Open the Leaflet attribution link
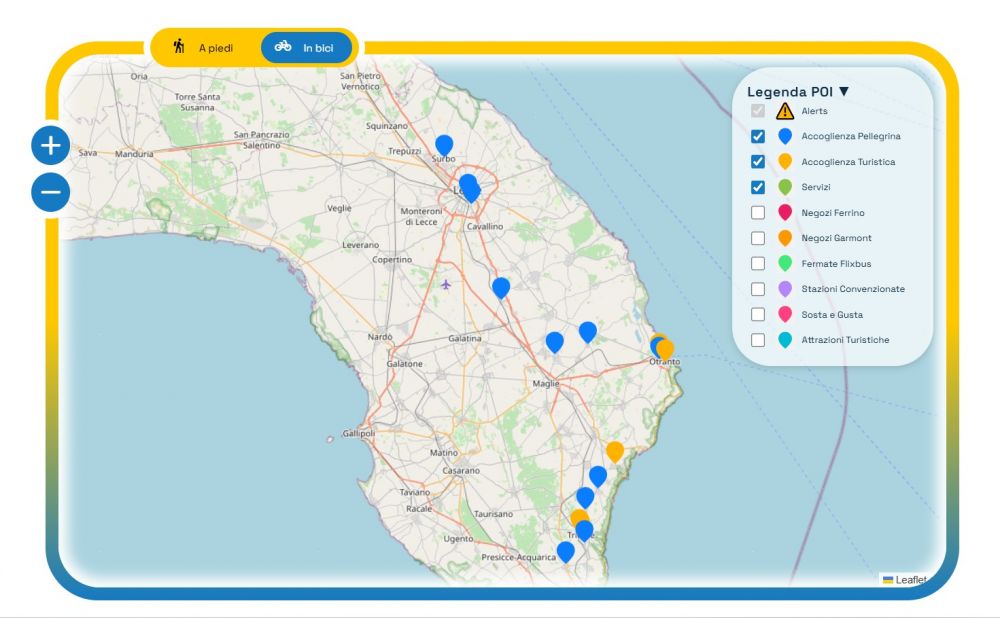This screenshot has width=1000, height=618. click(910, 580)
